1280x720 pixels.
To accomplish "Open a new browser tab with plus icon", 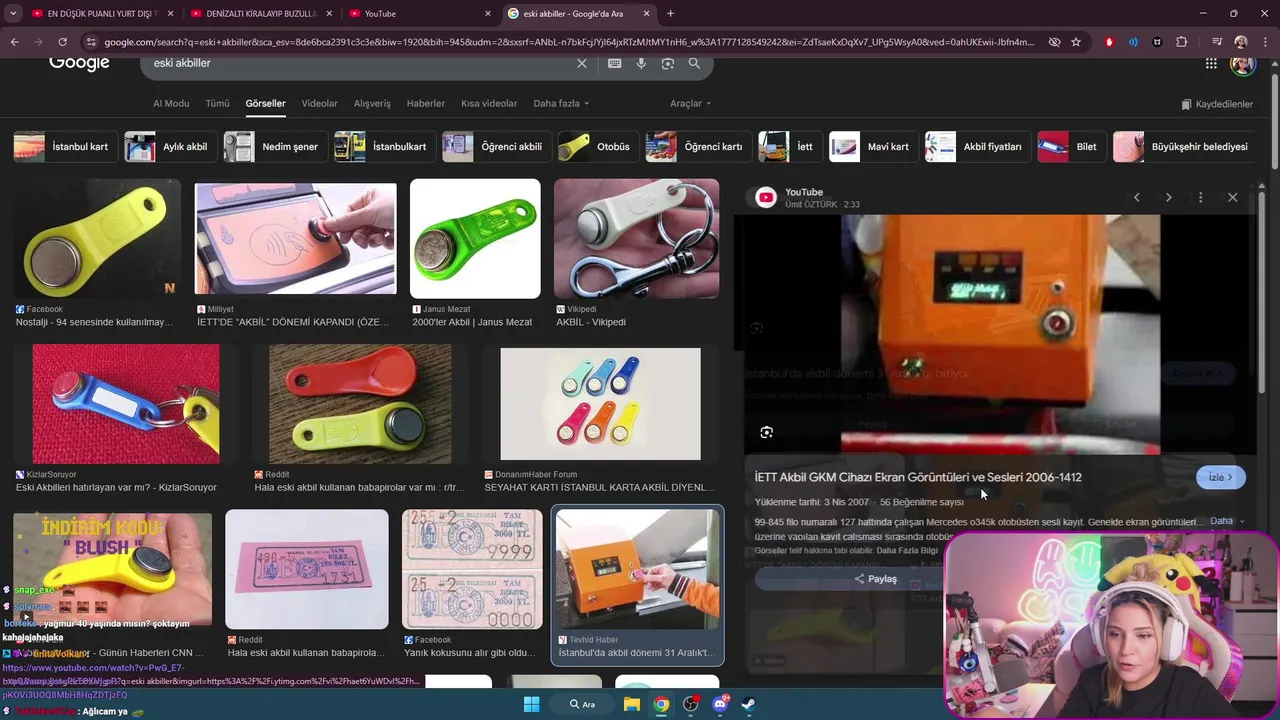I will 670,13.
